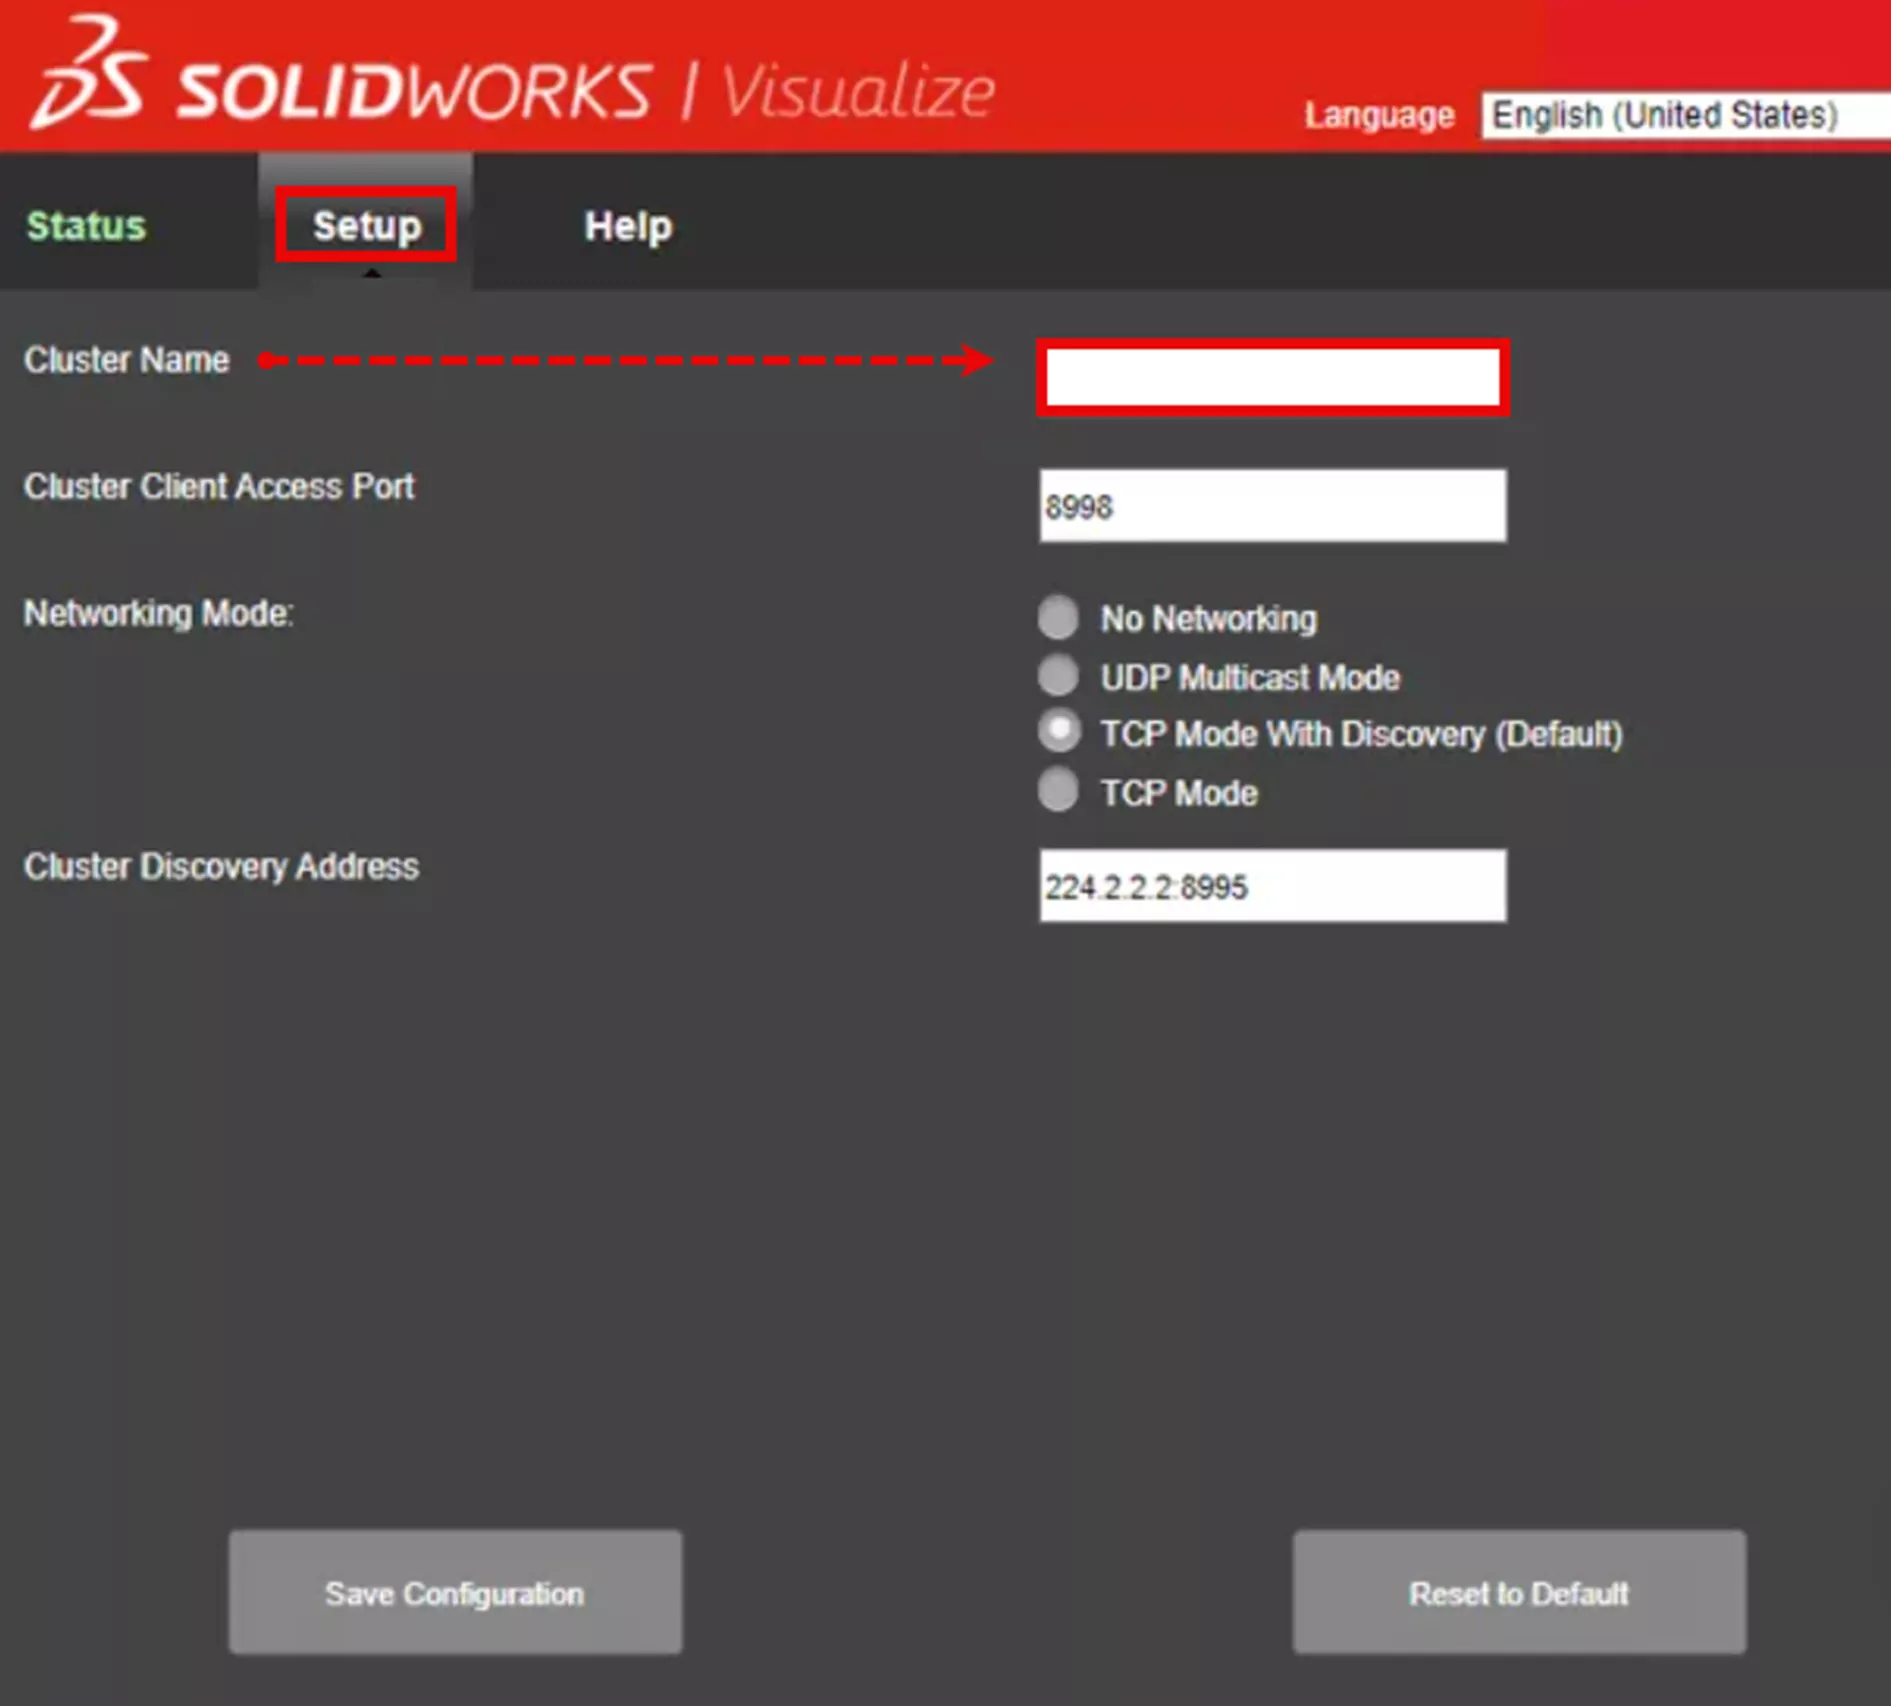This screenshot has width=1891, height=1706.
Task: Click the Cluster Name input field
Action: (x=1272, y=377)
